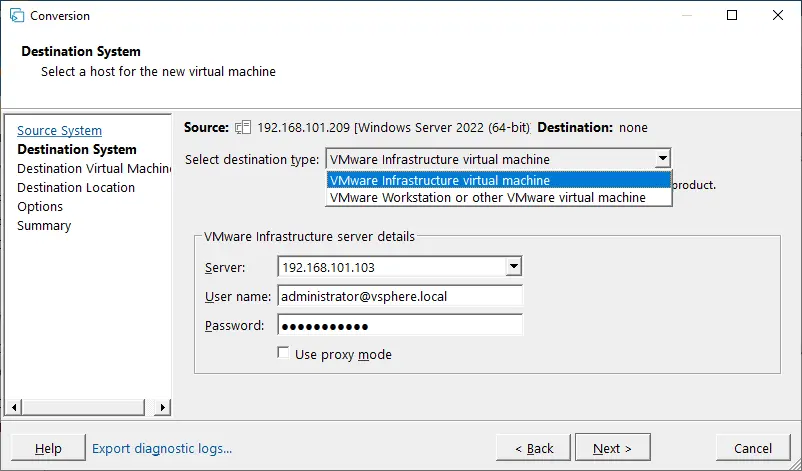Click 'VMware Infrastructure server details' group label
Viewport: 802px width, 471px height.
[x=309, y=237]
